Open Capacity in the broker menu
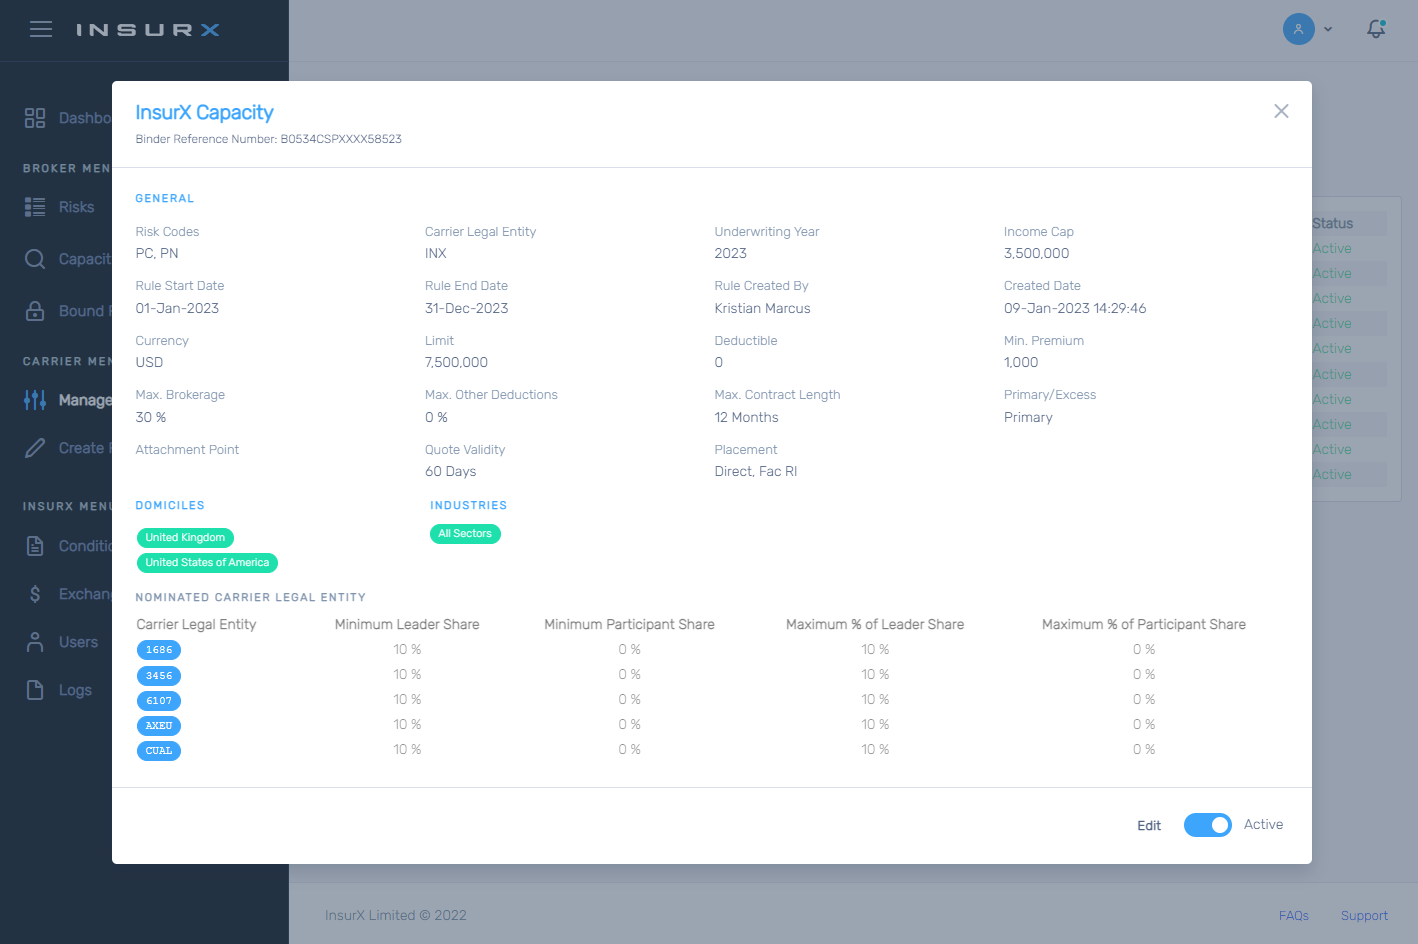Screen dimensions: 1418x944 [85, 259]
